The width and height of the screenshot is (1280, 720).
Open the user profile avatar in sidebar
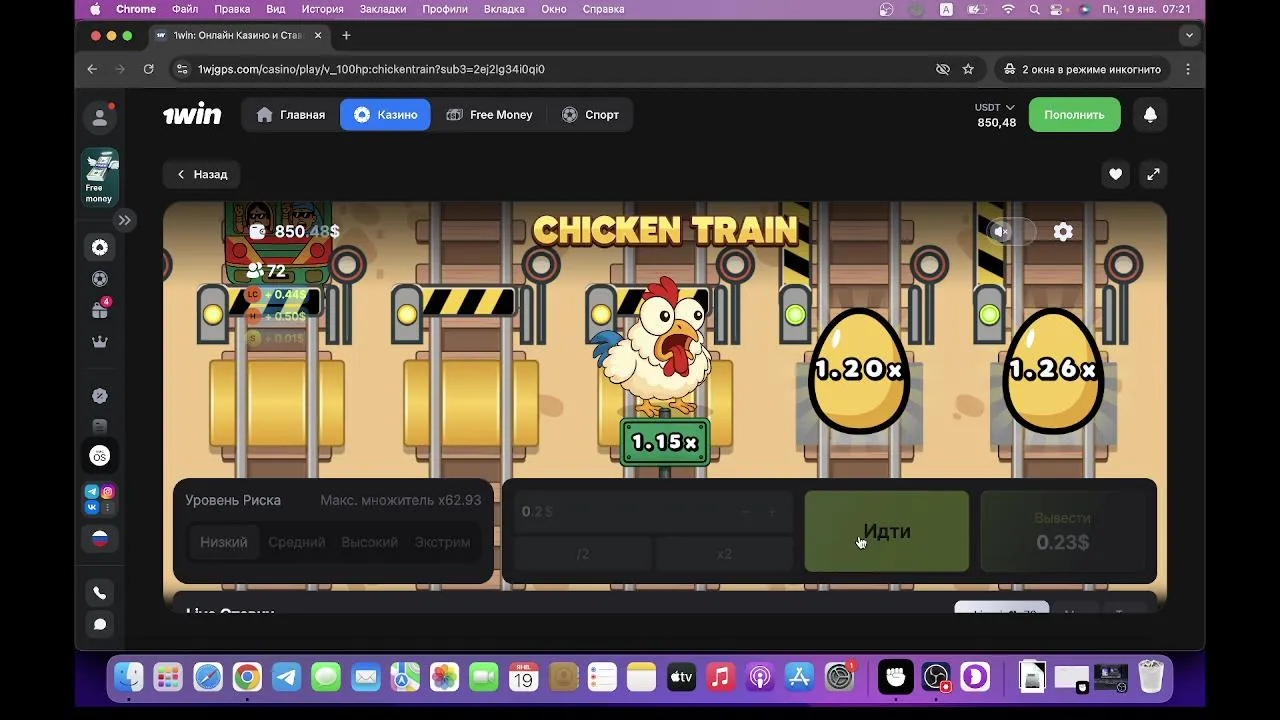(x=100, y=118)
